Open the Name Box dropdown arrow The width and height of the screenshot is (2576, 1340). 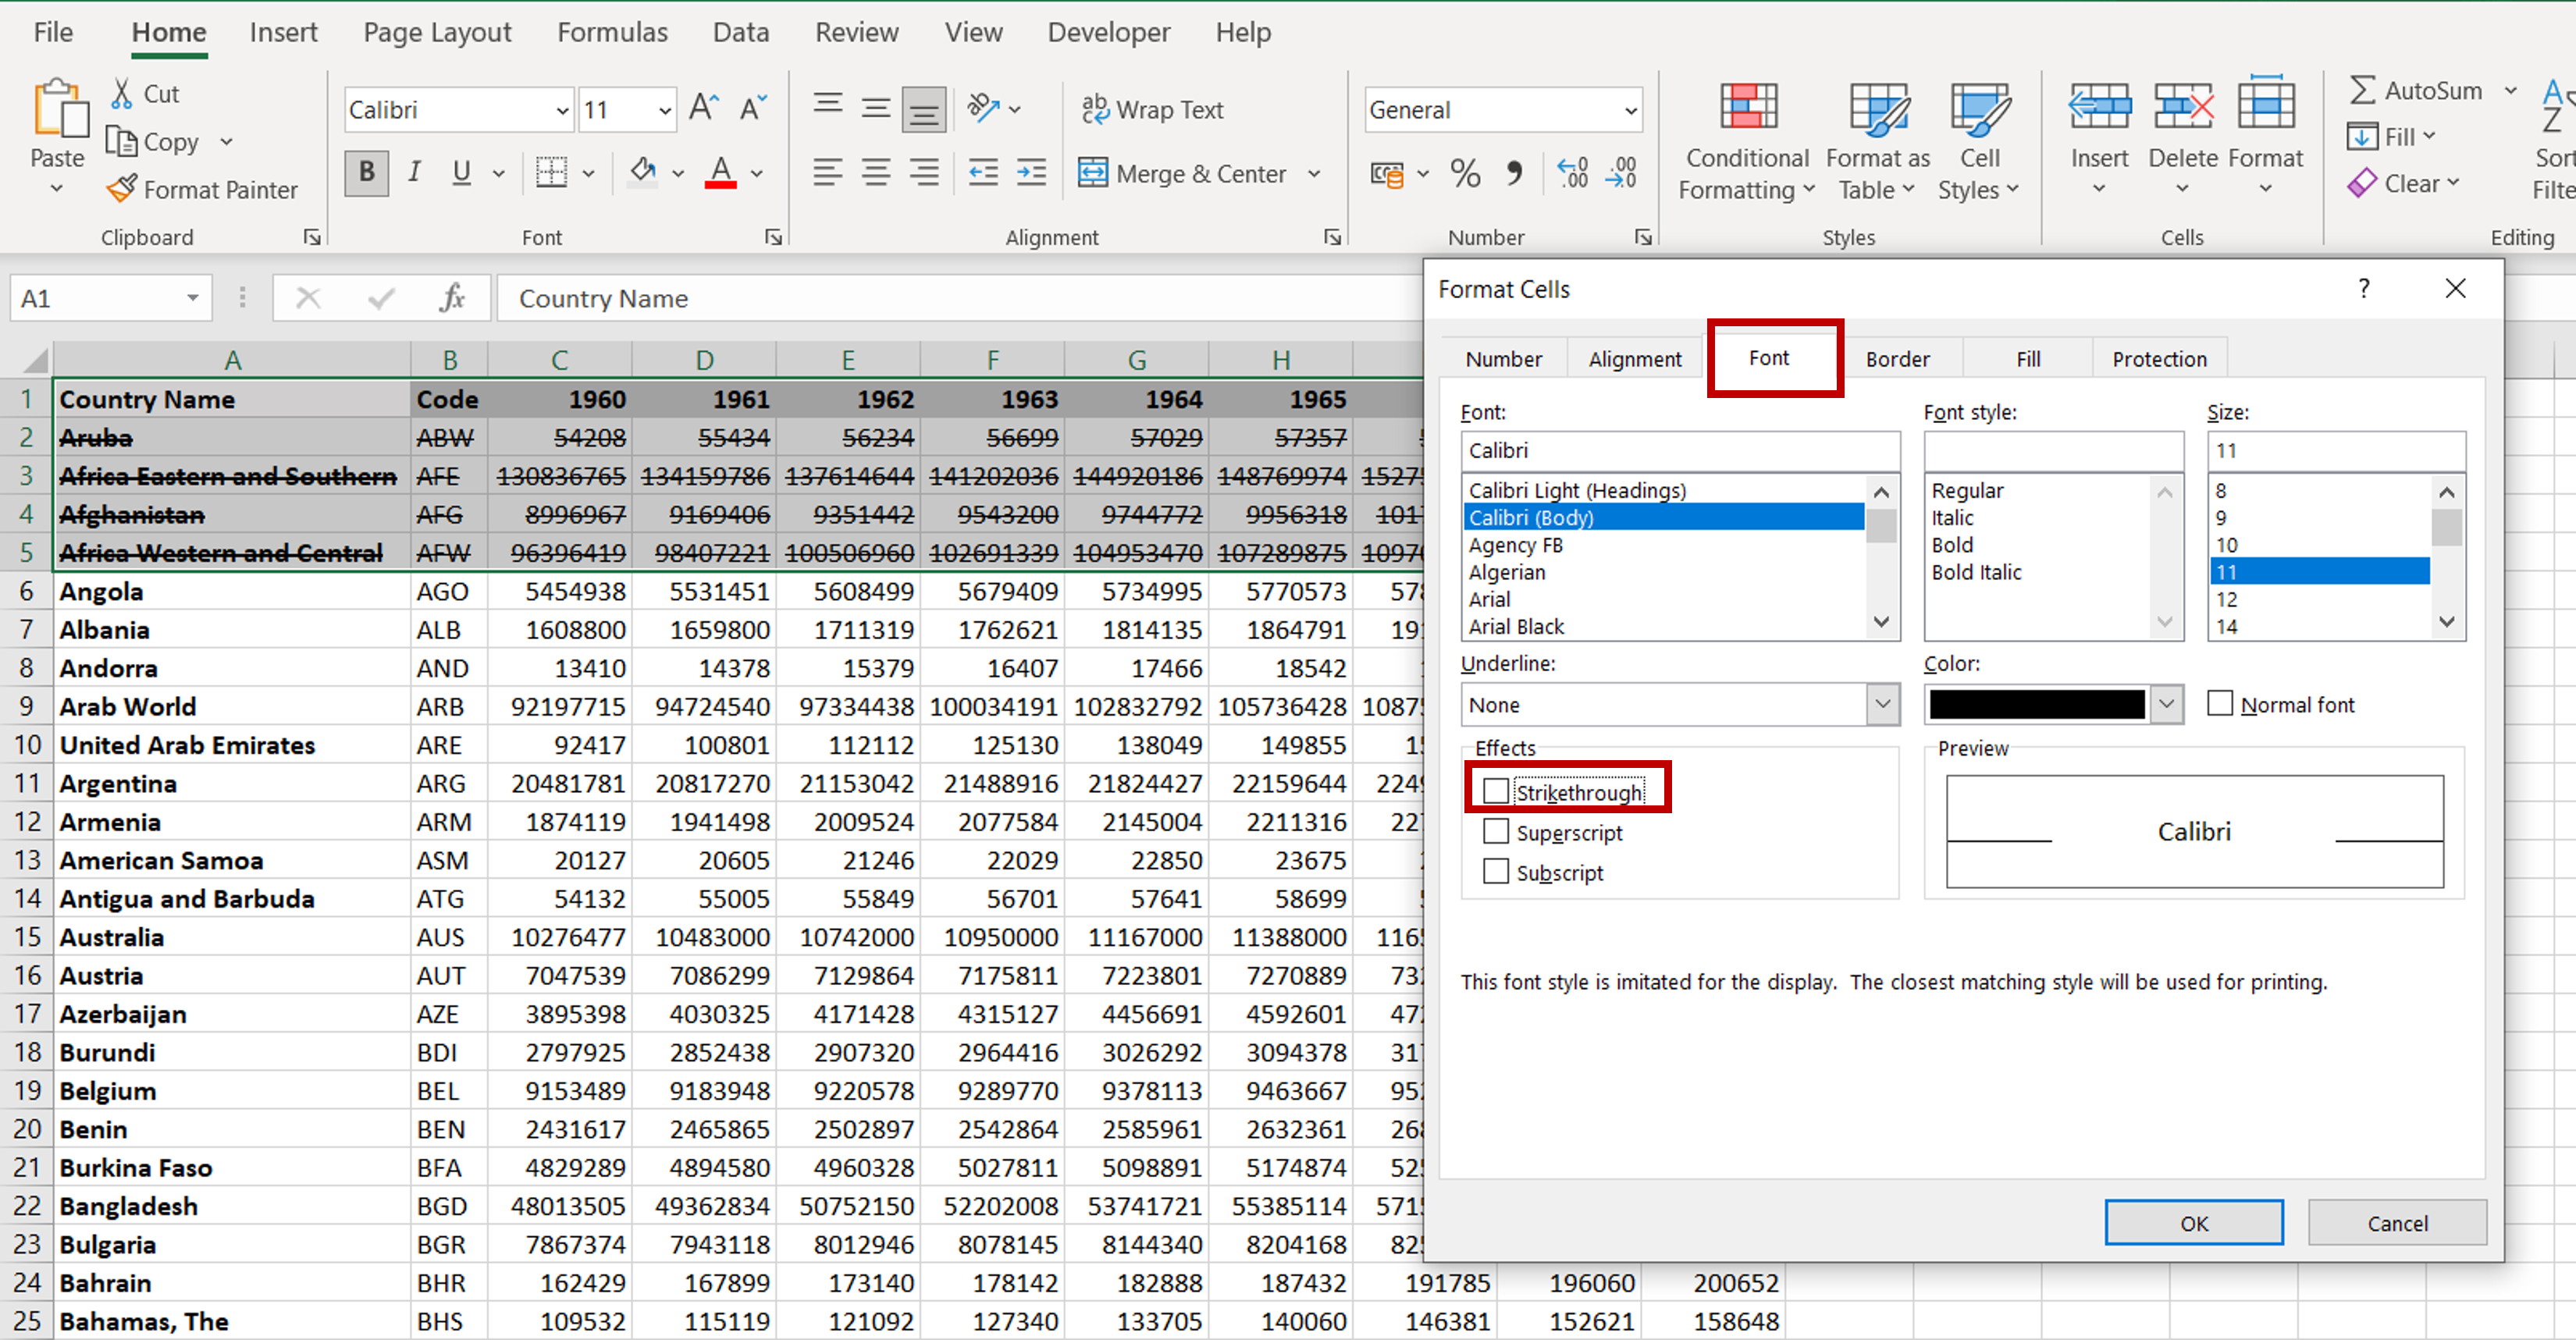click(x=192, y=298)
